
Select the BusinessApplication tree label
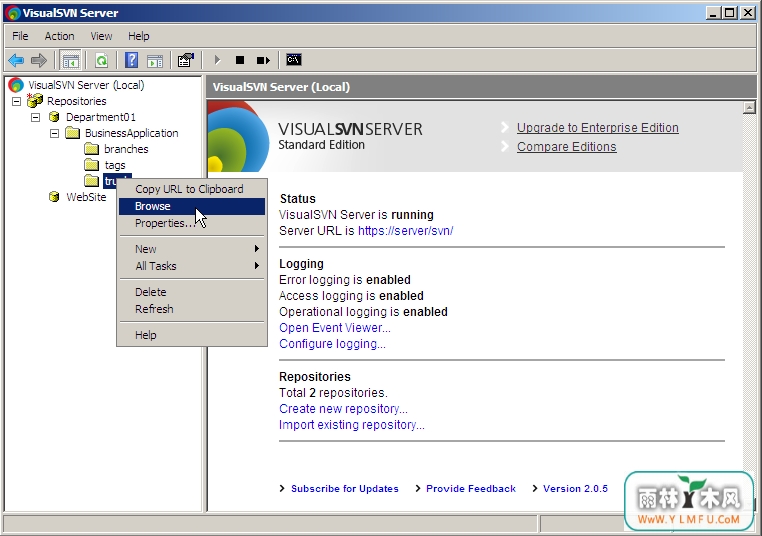tap(132, 133)
